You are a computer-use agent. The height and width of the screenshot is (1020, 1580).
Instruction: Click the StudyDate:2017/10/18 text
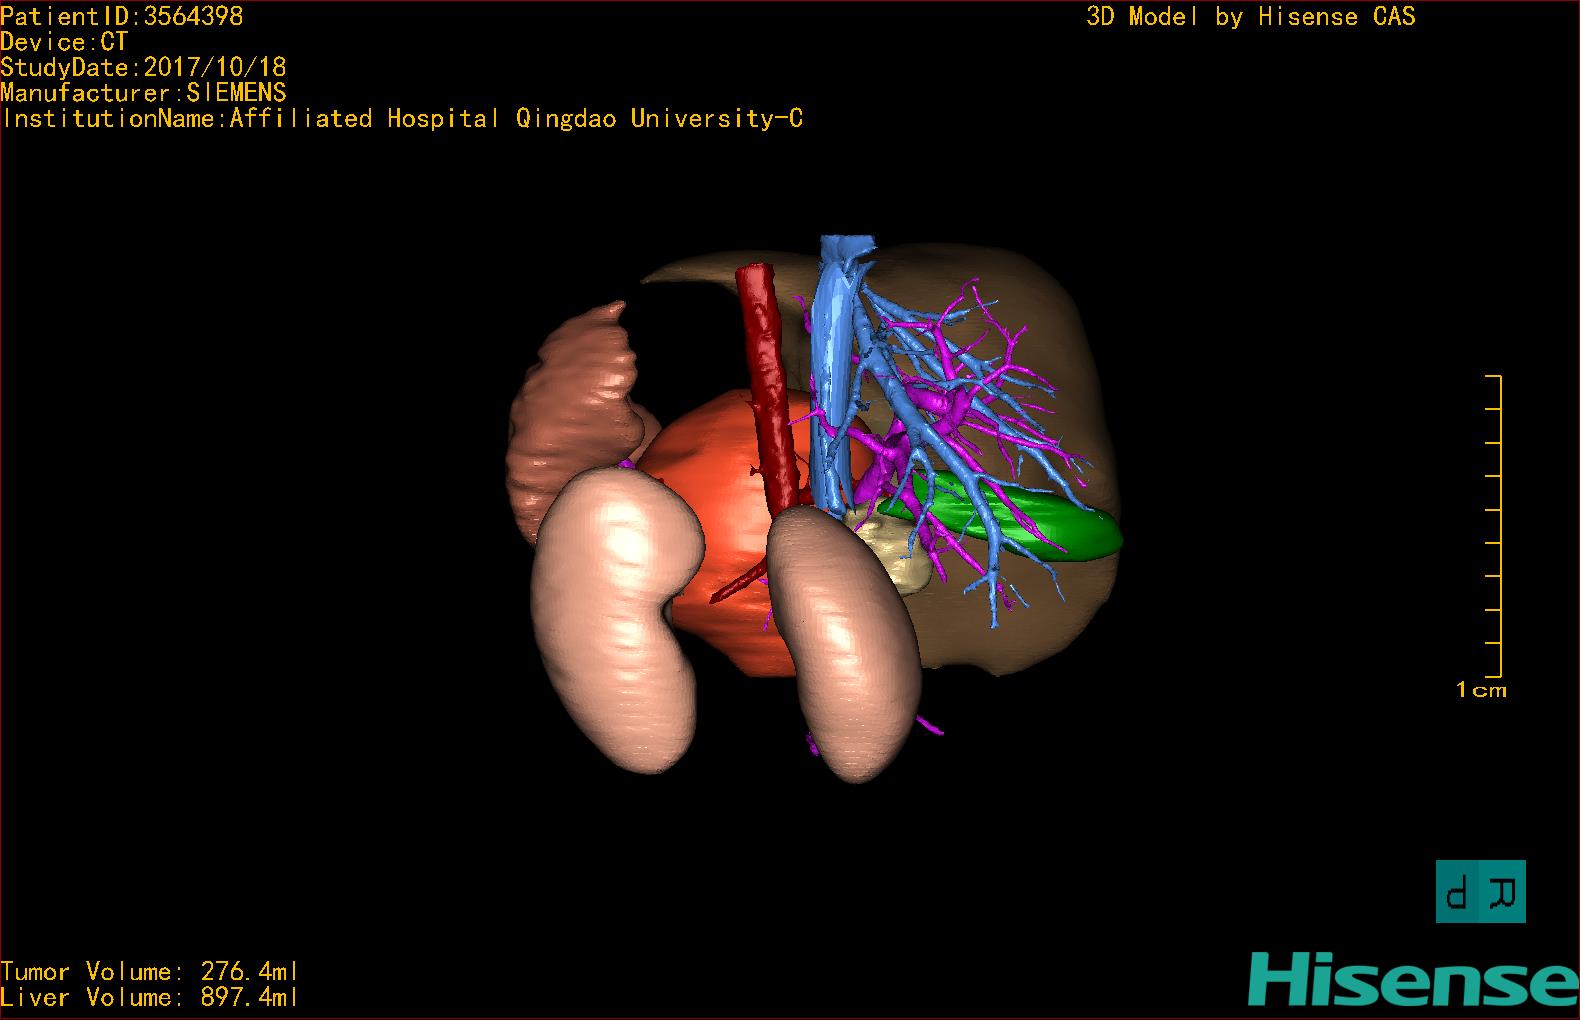click(143, 67)
